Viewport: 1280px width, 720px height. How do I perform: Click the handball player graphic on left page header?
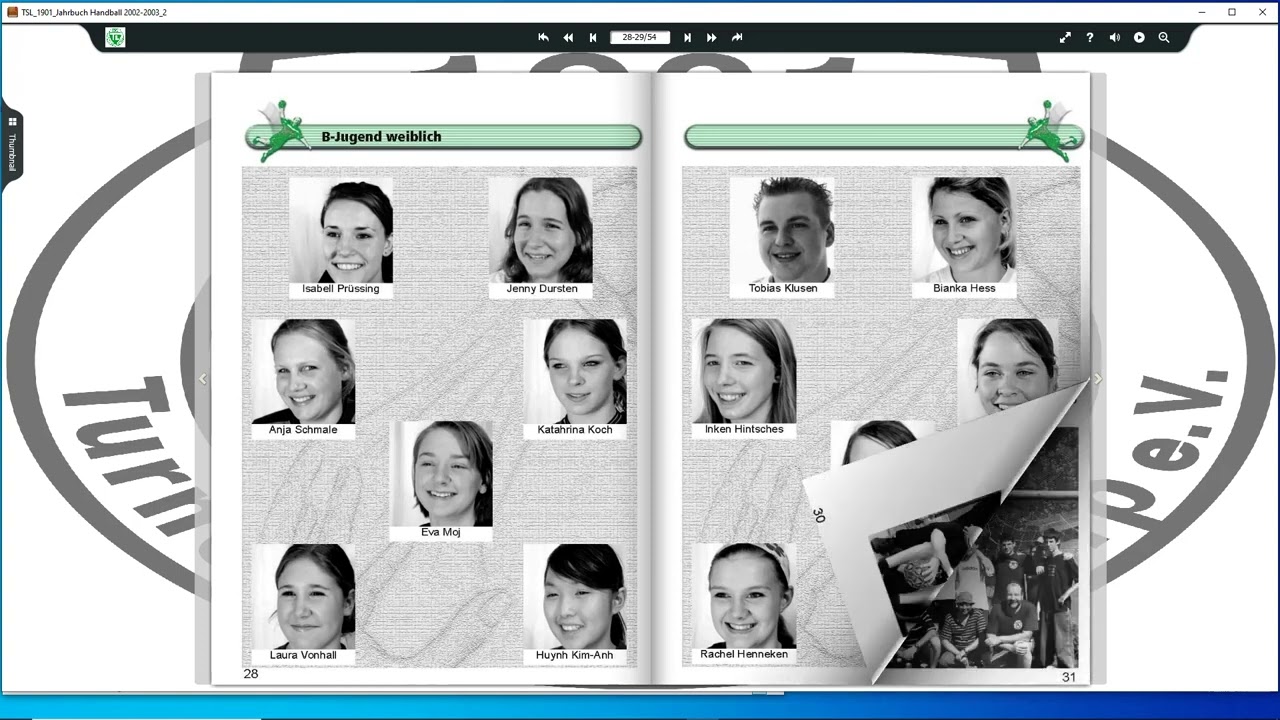pyautogui.click(x=279, y=131)
